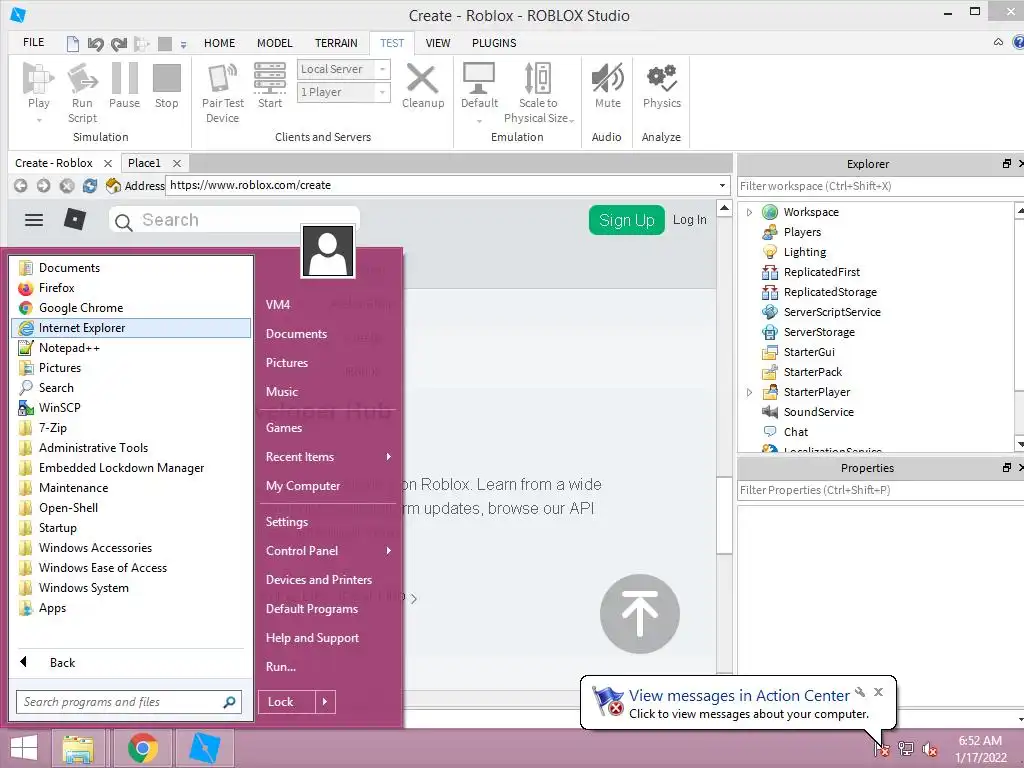Click the browser back arrow

click(21, 185)
